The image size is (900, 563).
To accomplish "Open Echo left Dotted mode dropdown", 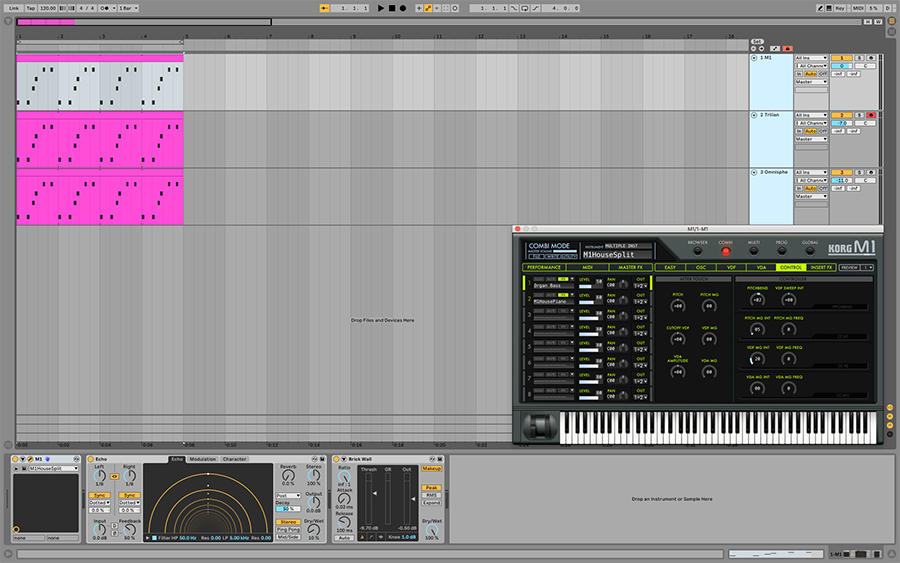I will coord(99,503).
